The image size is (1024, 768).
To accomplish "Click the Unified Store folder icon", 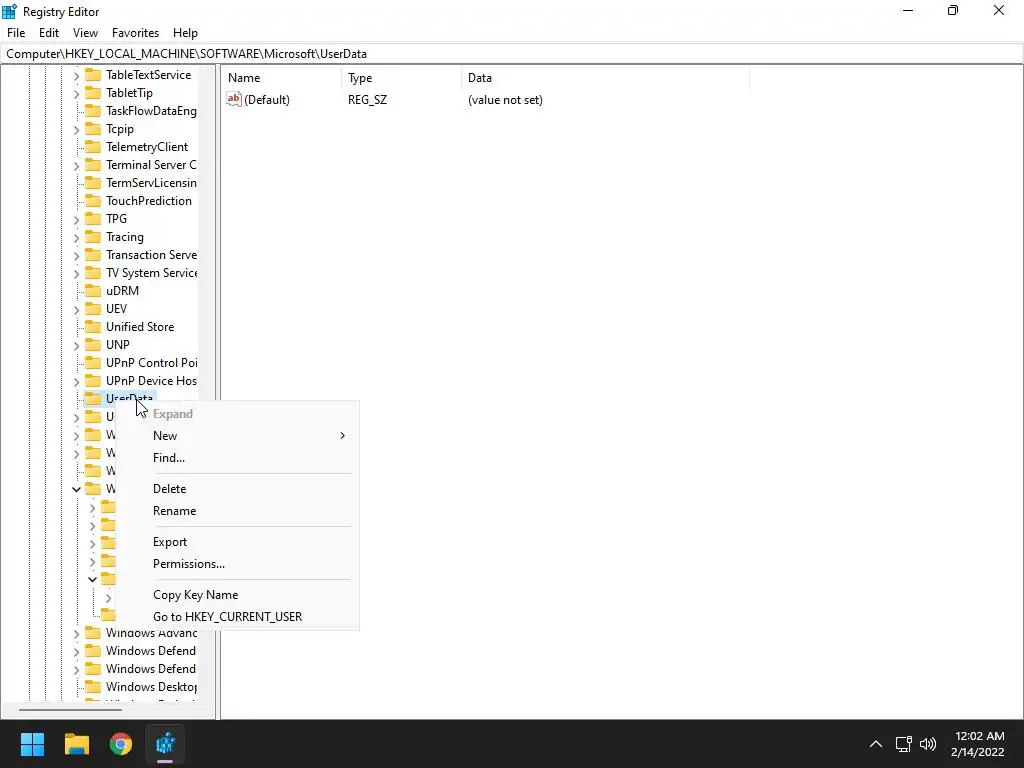I will pyautogui.click(x=93, y=327).
